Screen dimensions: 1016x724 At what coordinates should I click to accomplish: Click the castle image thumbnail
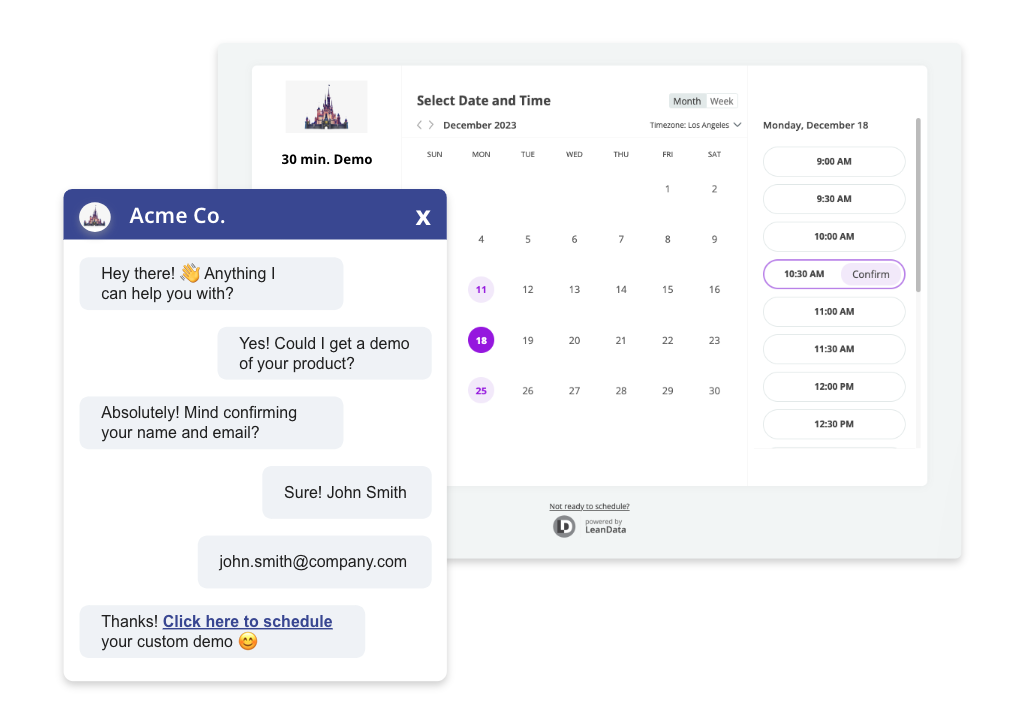tap(326, 107)
